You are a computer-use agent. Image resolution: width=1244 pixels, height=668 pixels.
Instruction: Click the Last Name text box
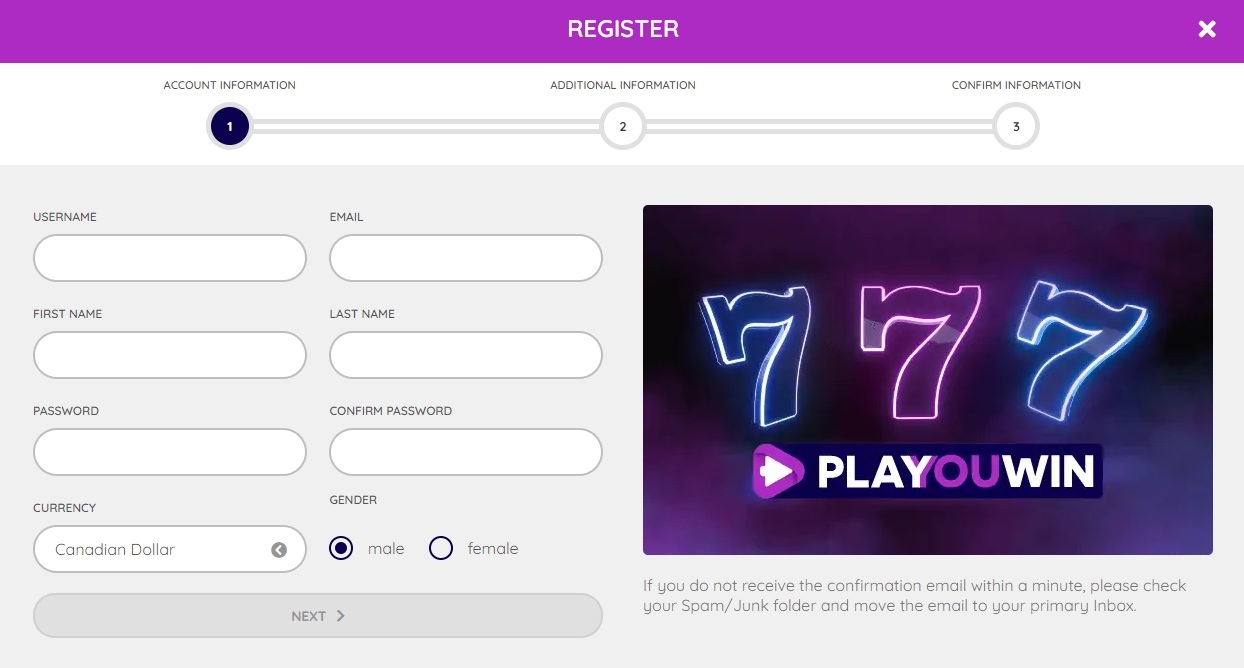pos(465,355)
